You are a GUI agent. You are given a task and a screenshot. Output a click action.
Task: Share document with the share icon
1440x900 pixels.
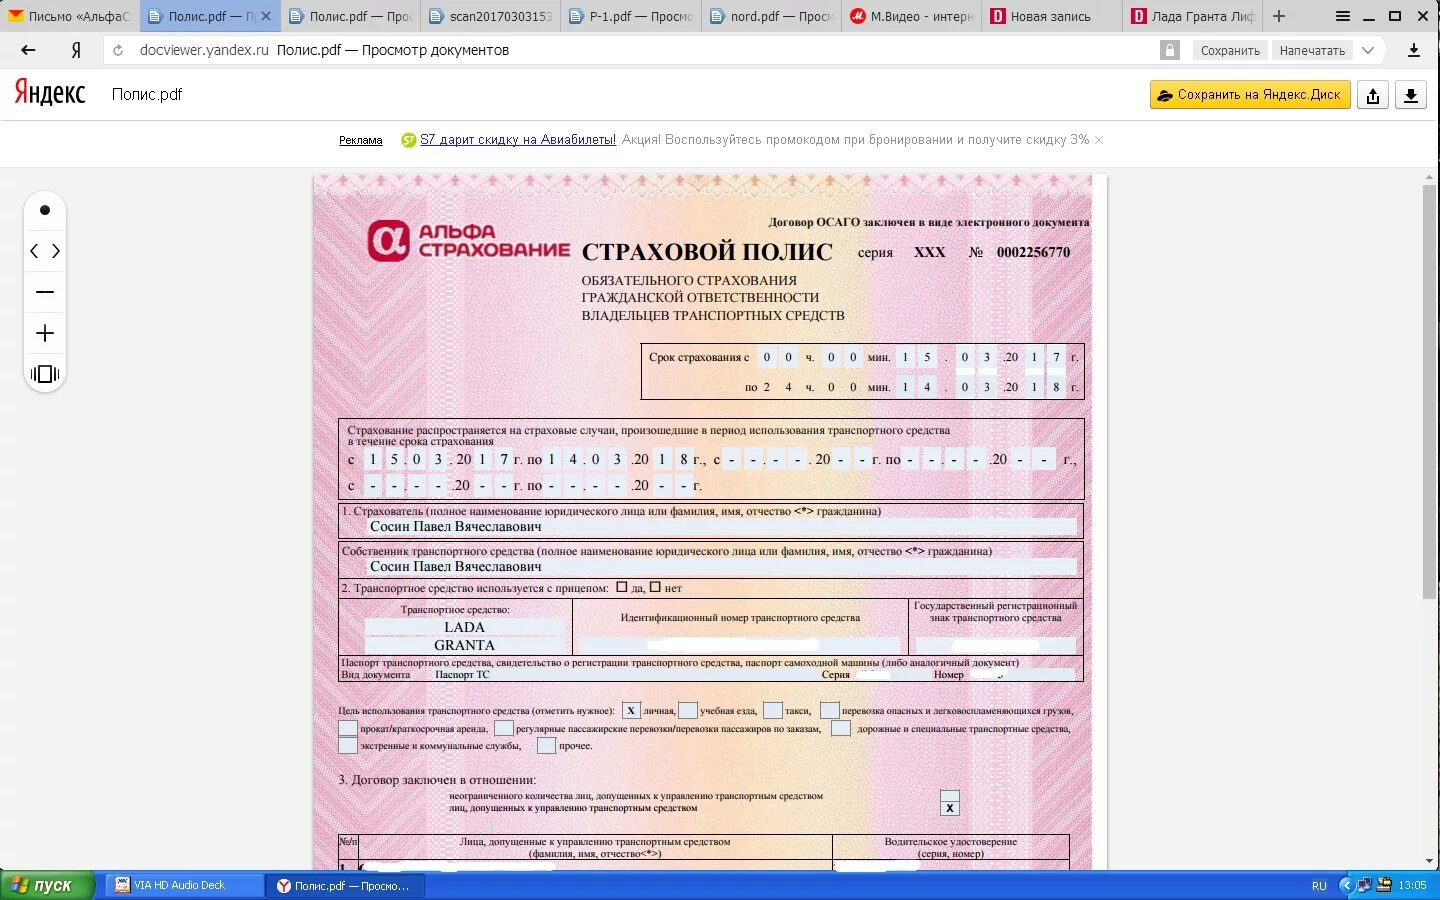[1373, 95]
